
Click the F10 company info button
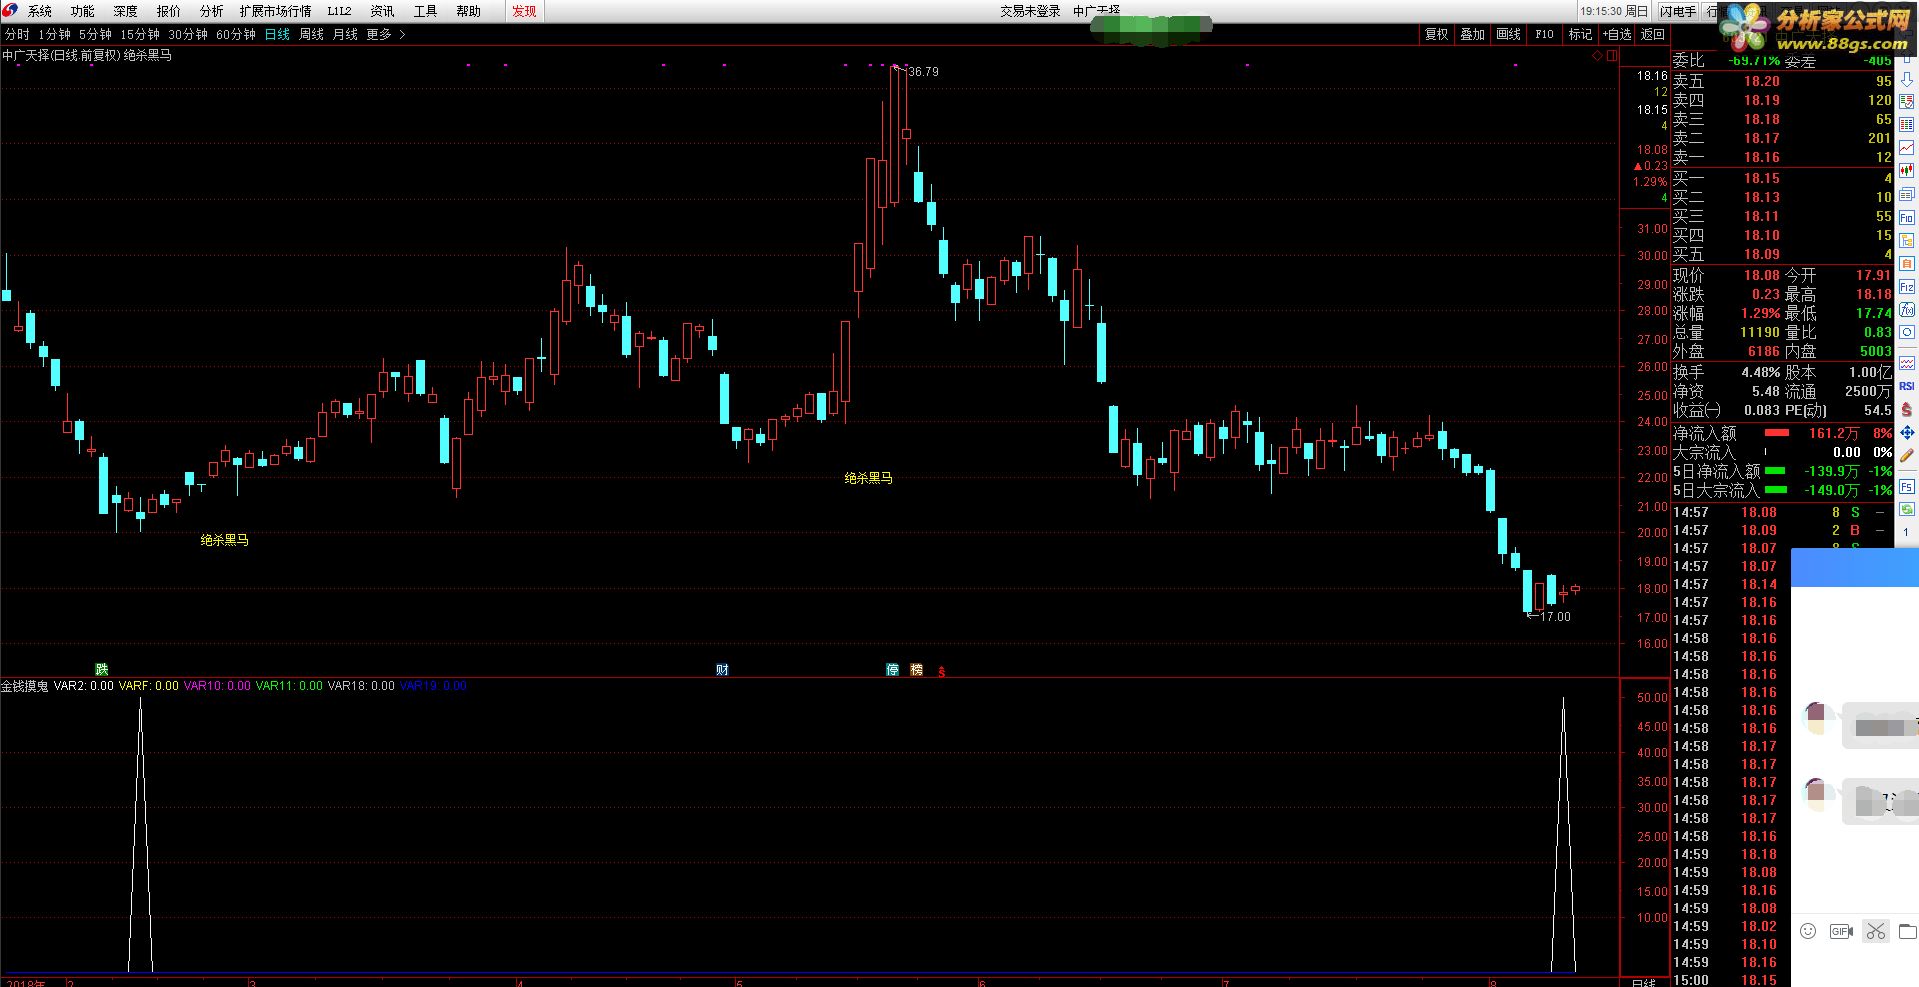(x=1545, y=34)
